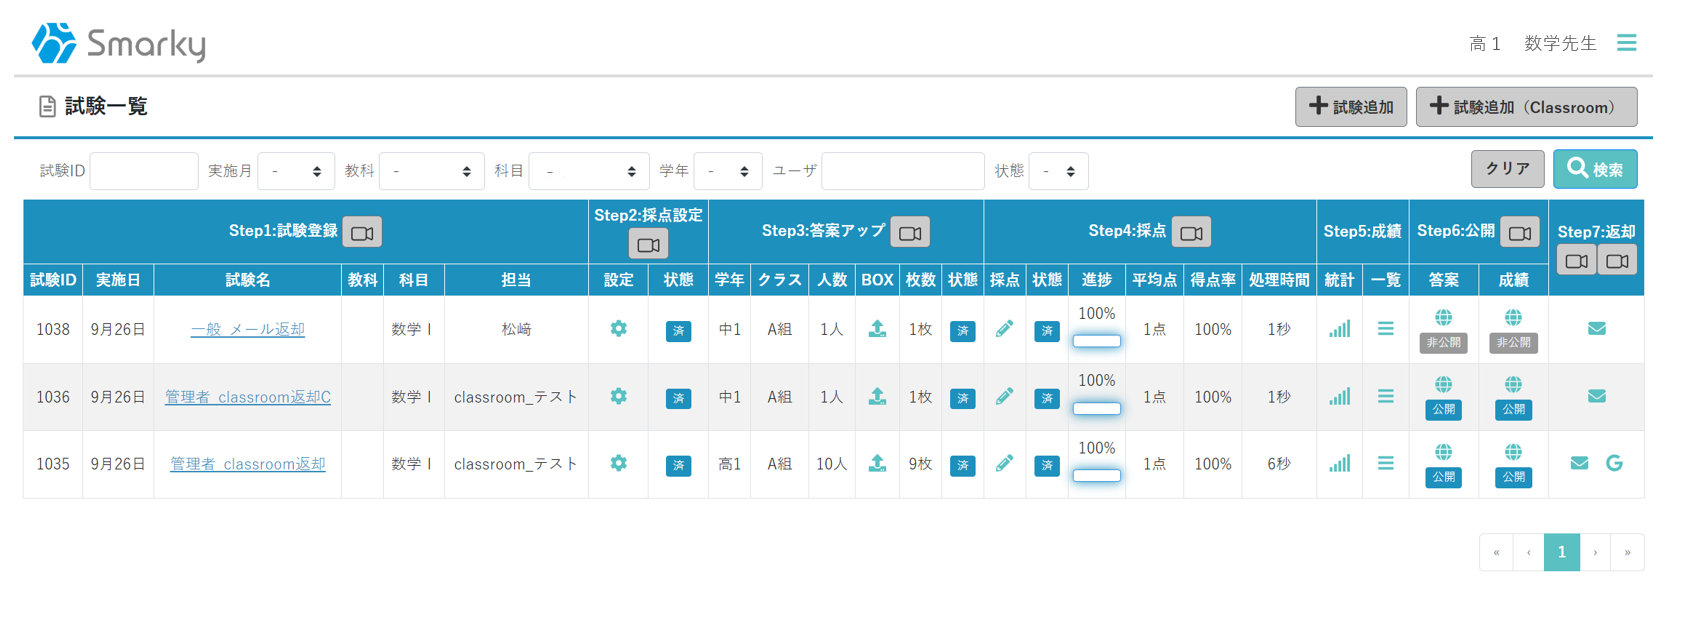
Task: Open the hamburger menu at top right
Action: 1626,43
